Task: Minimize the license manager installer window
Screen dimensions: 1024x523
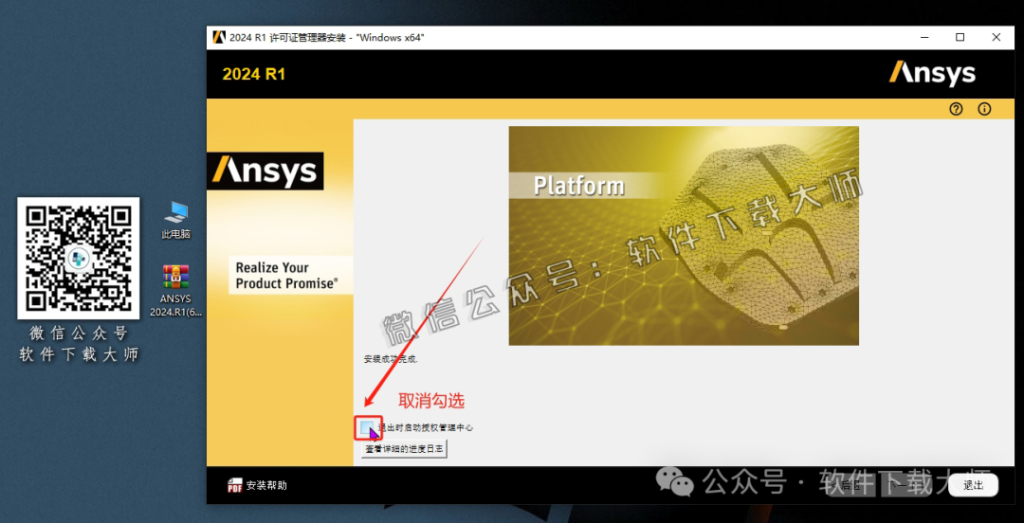Action: [x=924, y=37]
